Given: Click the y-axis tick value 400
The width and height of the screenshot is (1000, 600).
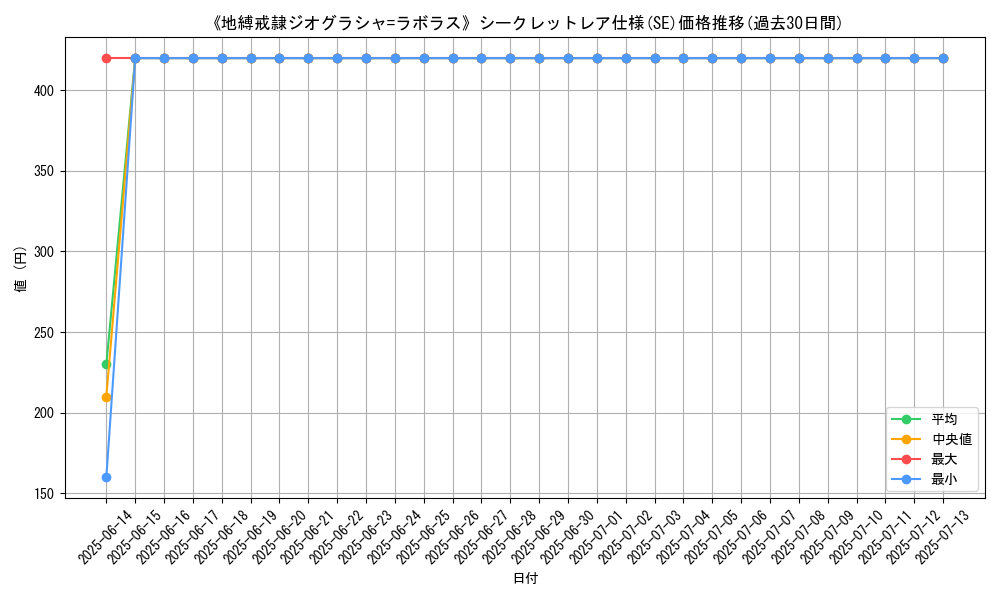Looking at the screenshot, I should pyautogui.click(x=43, y=91).
